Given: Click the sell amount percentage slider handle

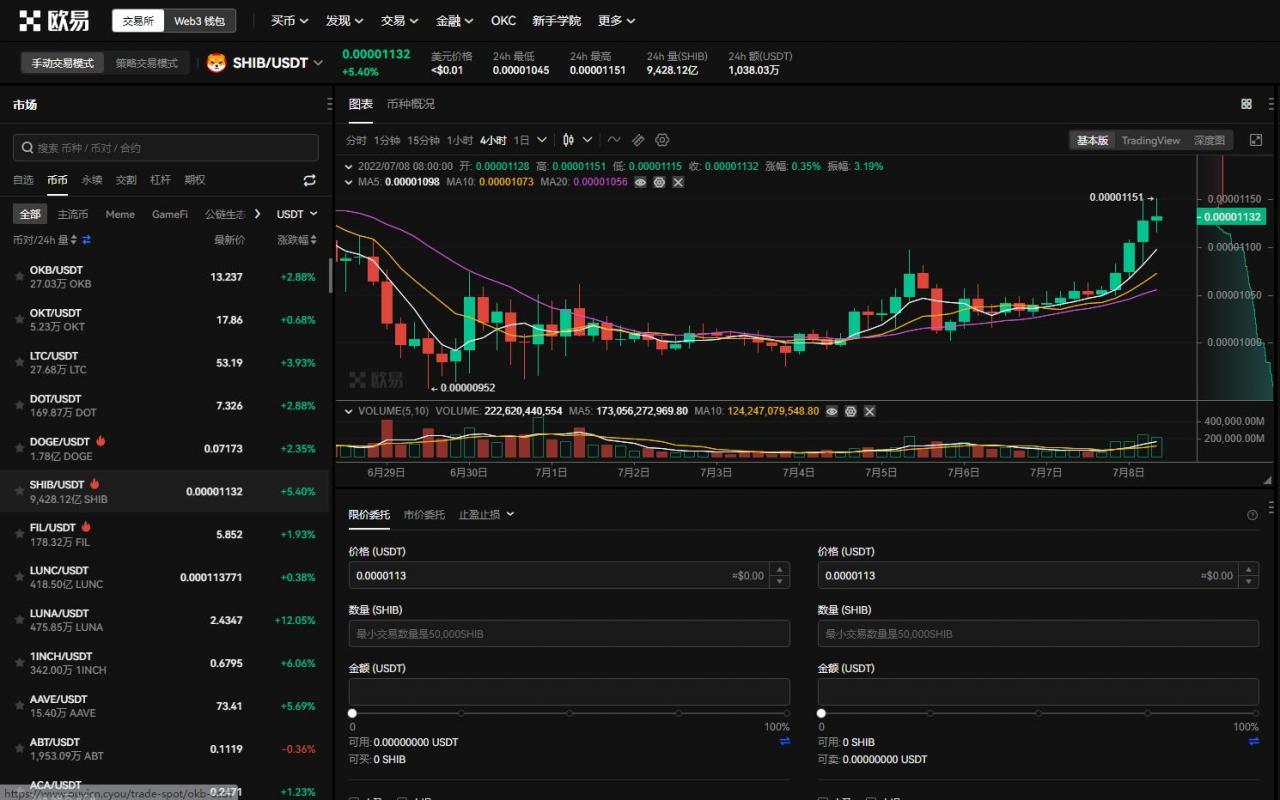Looking at the screenshot, I should tap(821, 713).
